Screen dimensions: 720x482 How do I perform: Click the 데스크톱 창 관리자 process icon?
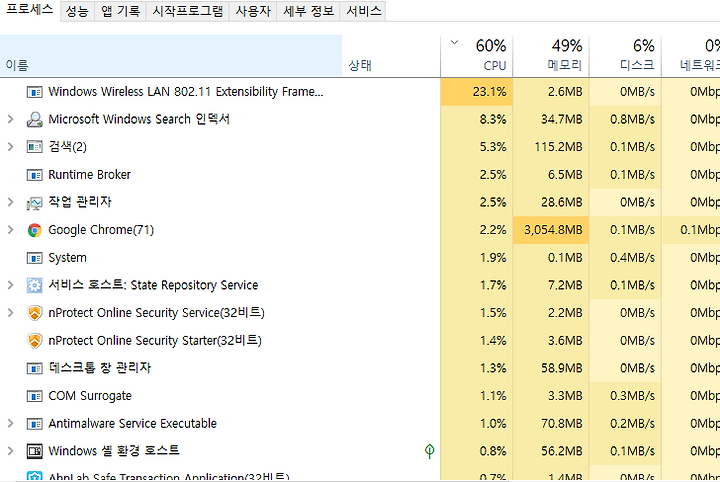pyautogui.click(x=34, y=369)
